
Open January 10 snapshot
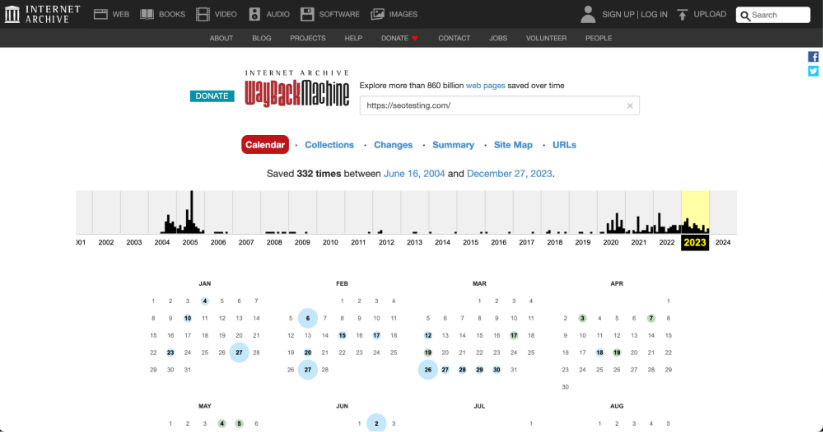click(187, 318)
